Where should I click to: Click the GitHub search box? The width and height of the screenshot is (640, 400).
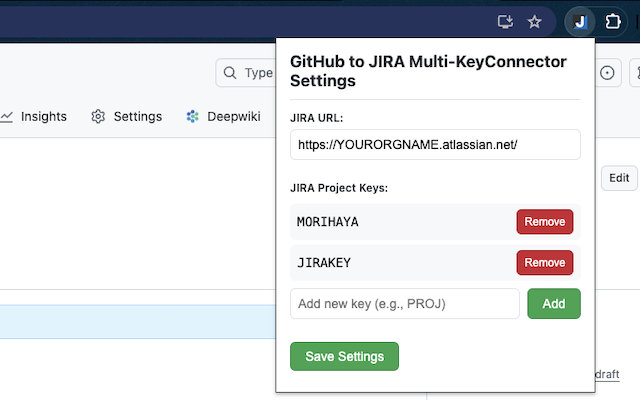click(246, 73)
